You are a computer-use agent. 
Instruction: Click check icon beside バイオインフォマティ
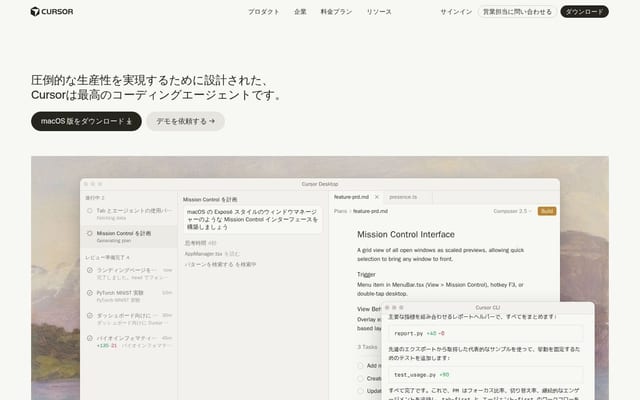(90, 338)
